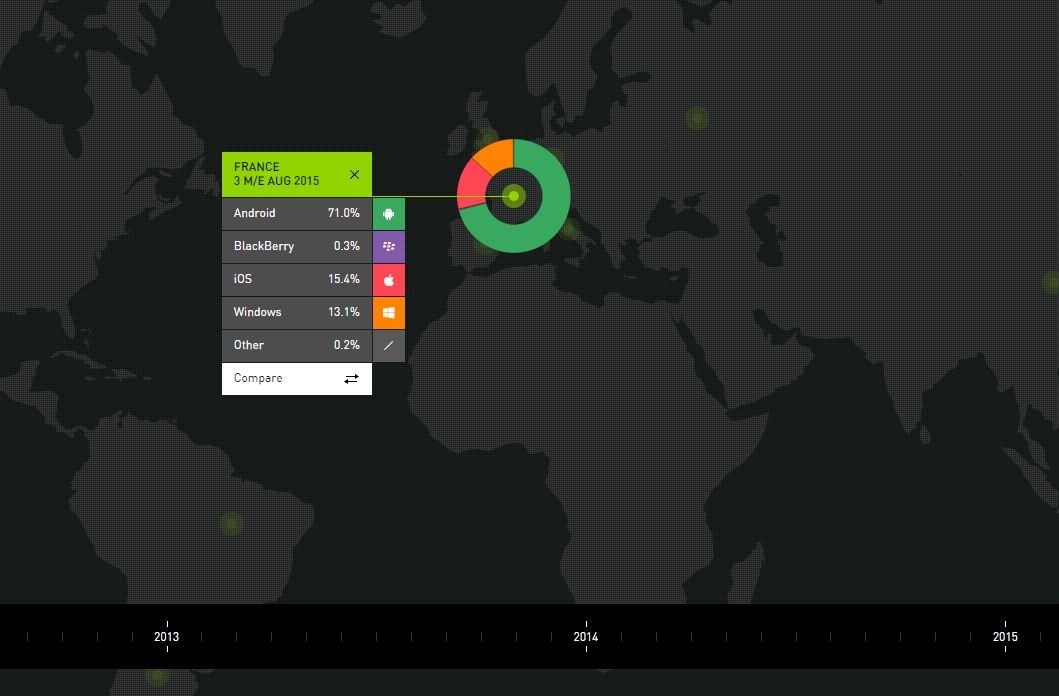Screen dimensions: 1059x696
Task: Jump to 2013 on the timeline
Action: [167, 637]
